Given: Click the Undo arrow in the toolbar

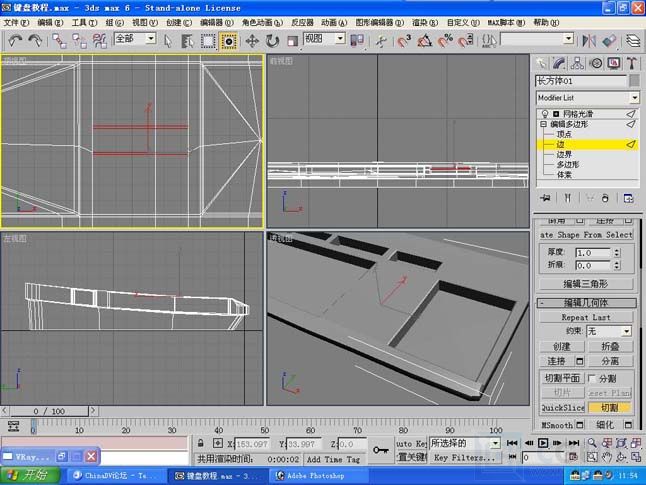Looking at the screenshot, I should 15,40.
